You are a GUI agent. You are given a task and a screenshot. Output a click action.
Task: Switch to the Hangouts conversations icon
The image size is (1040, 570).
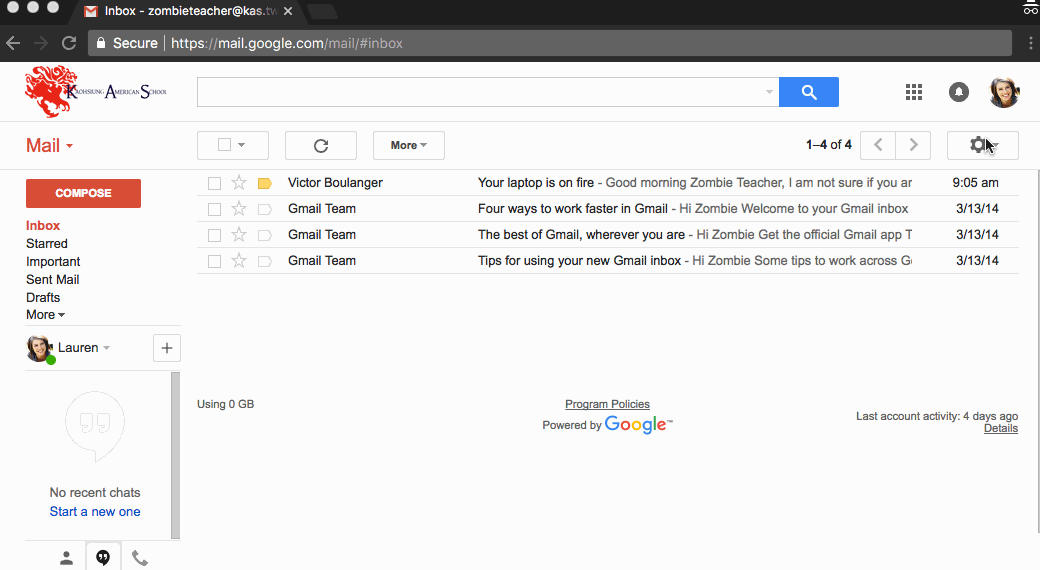tap(103, 557)
